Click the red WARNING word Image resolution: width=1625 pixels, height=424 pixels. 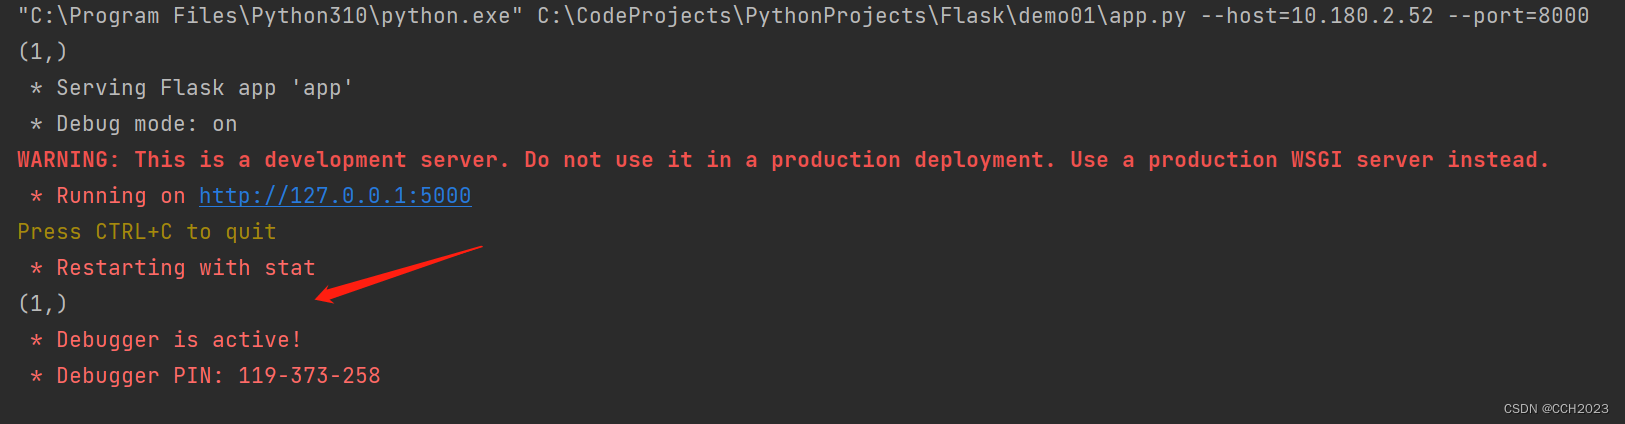(63, 160)
